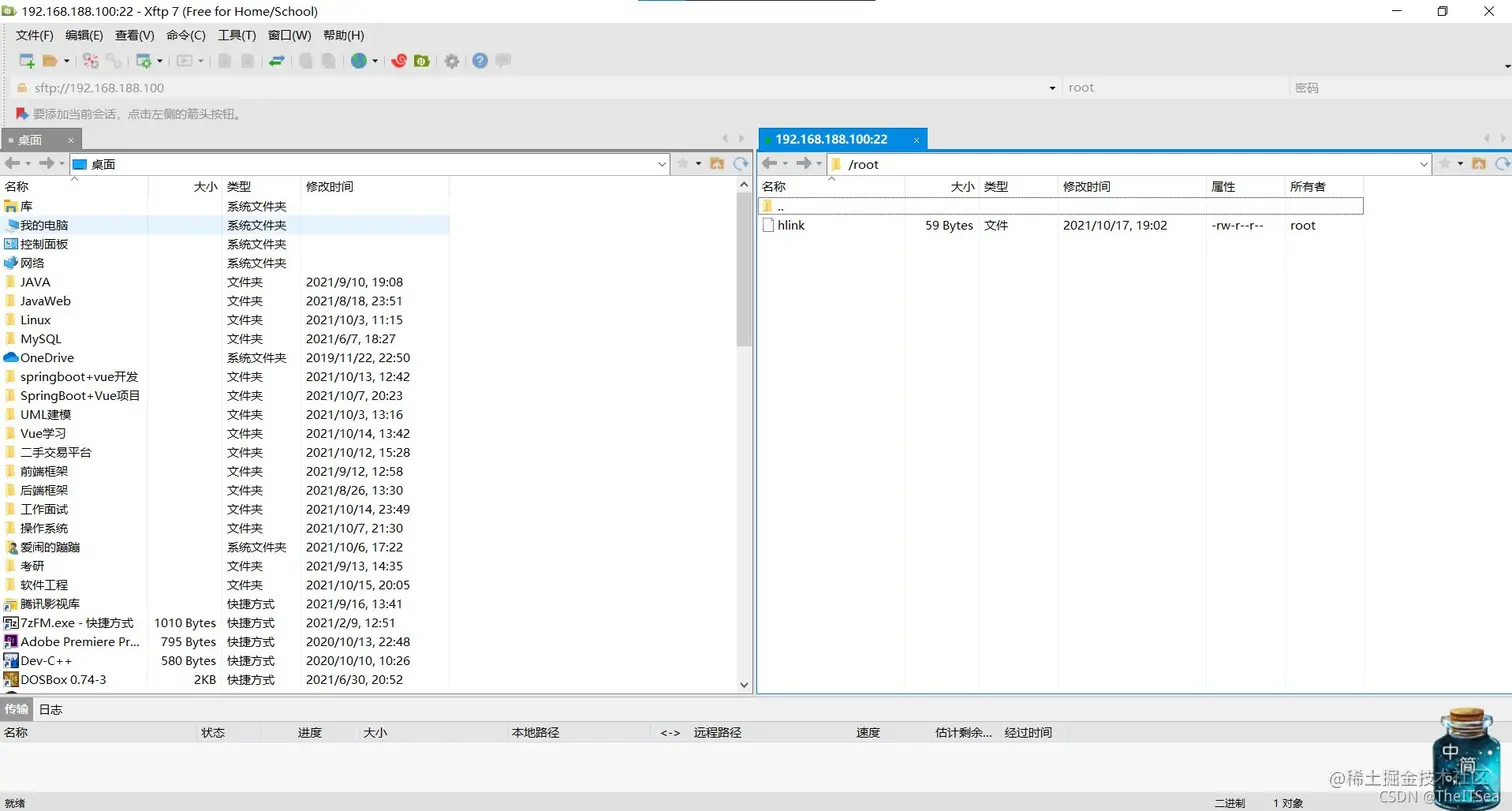1512x811 pixels.
Task: Click the local pane vertical scrollbar
Action: [744, 270]
